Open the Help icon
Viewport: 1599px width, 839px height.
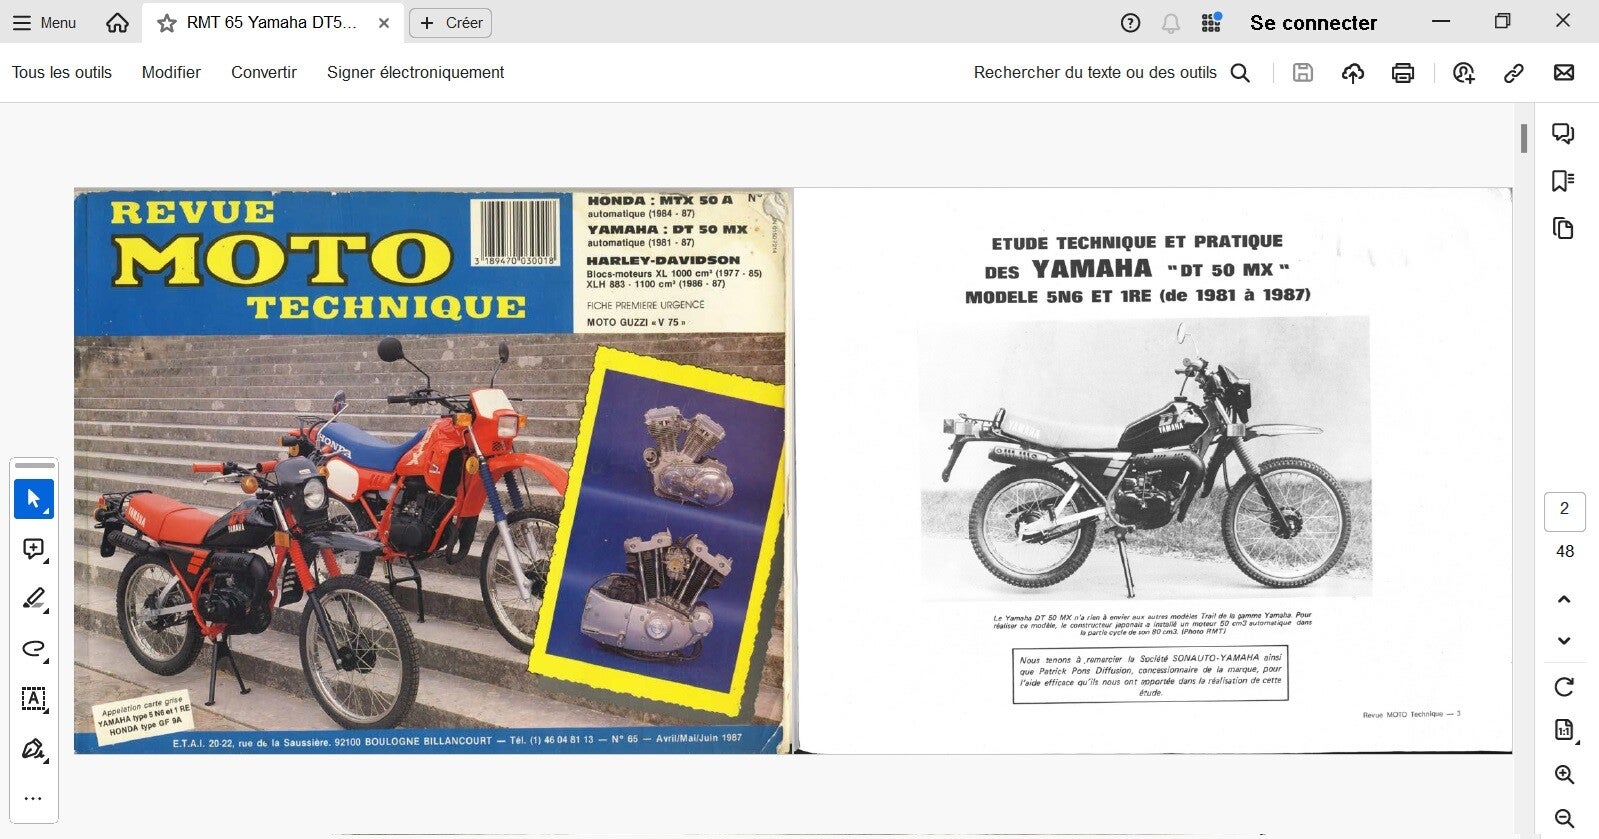click(1130, 22)
